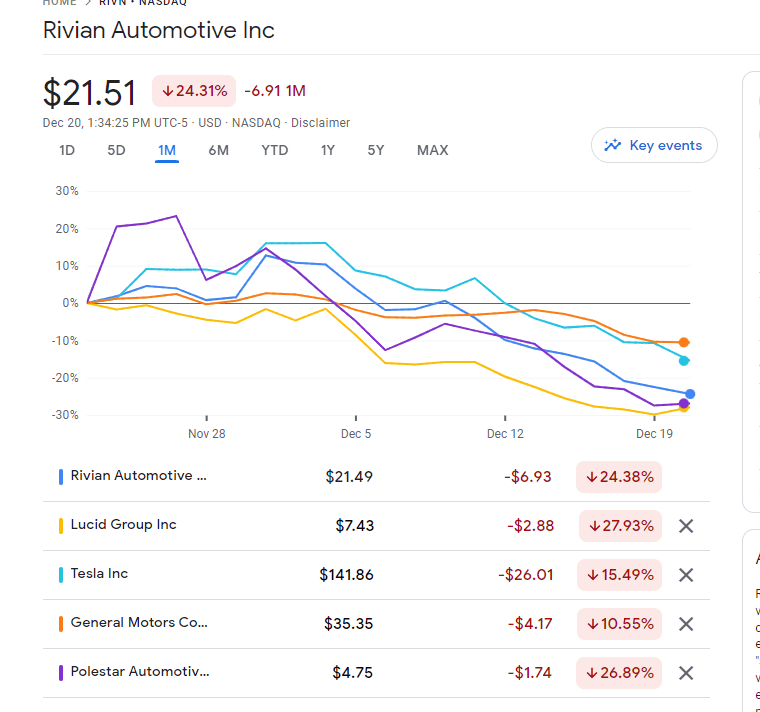
Task: Click the Nov 28 axis label
Action: [206, 434]
